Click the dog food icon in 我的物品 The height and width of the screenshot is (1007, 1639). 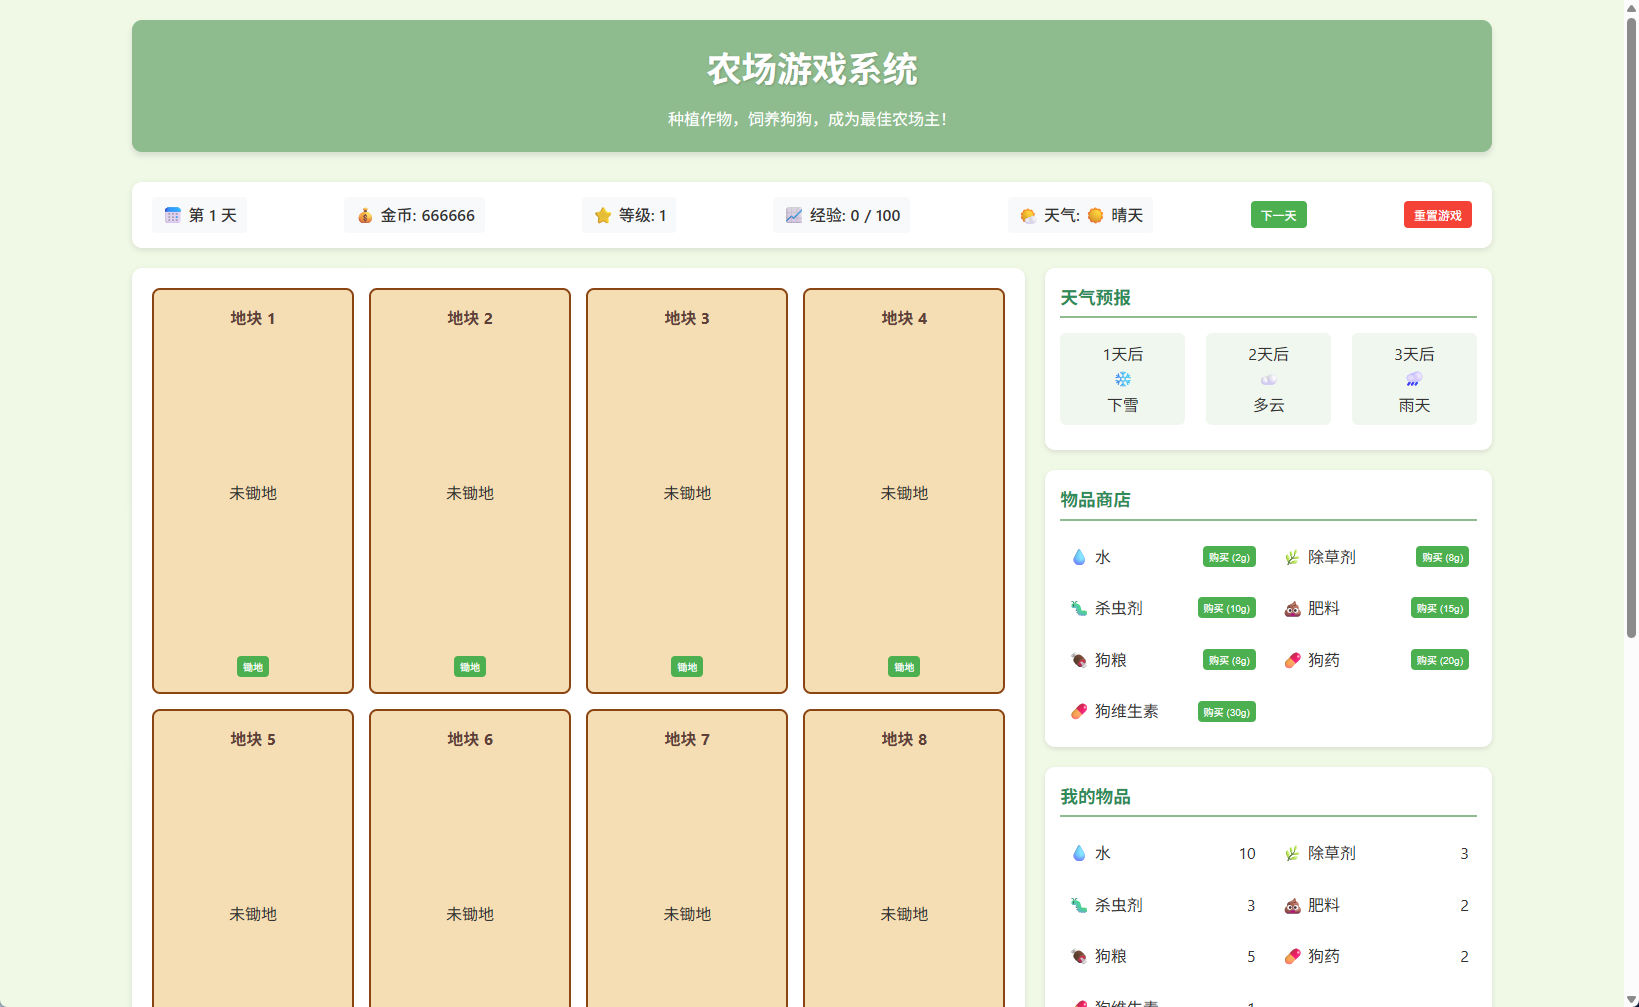[x=1079, y=956]
